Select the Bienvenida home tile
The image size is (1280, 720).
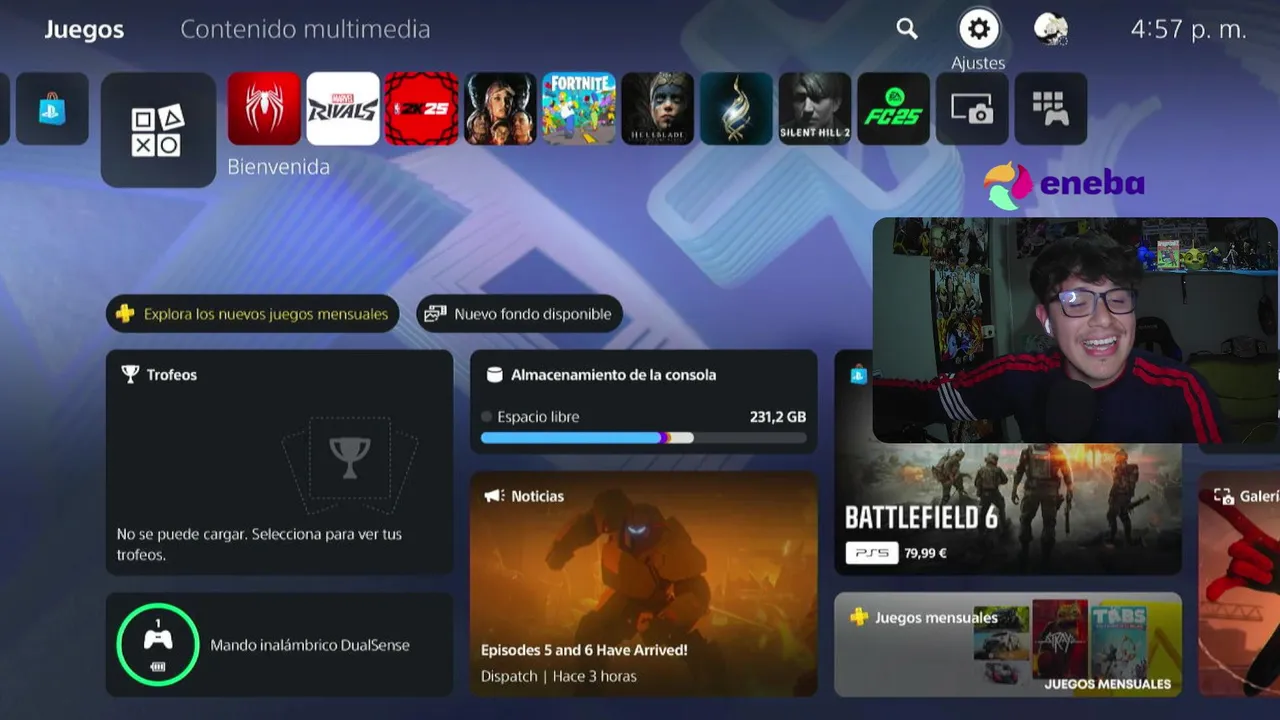click(158, 130)
